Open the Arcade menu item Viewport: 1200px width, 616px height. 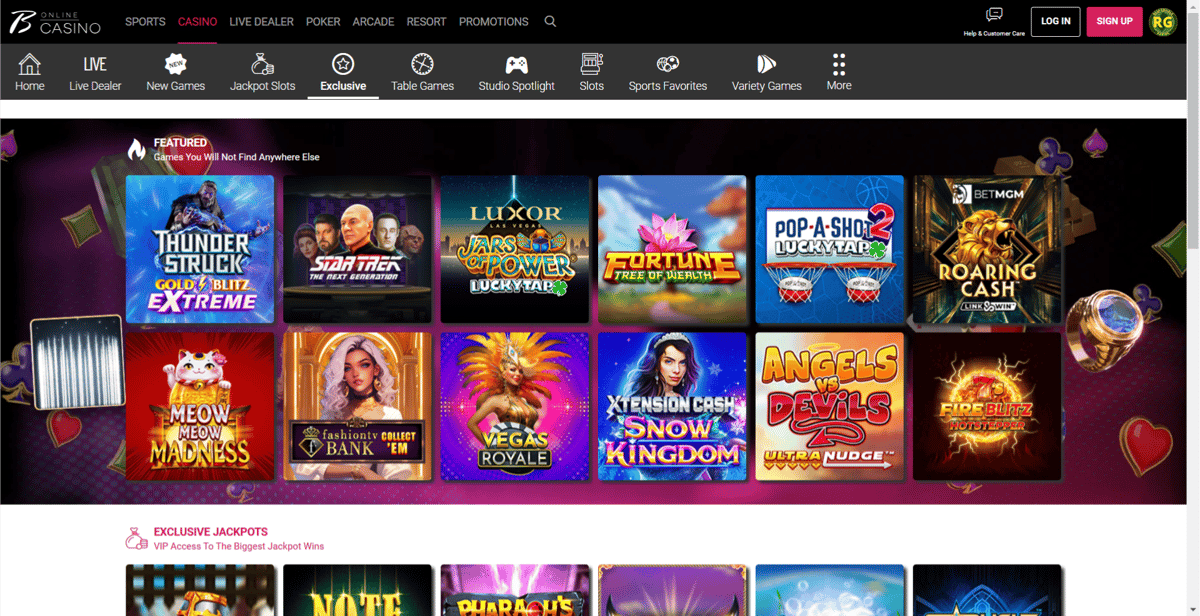click(373, 21)
